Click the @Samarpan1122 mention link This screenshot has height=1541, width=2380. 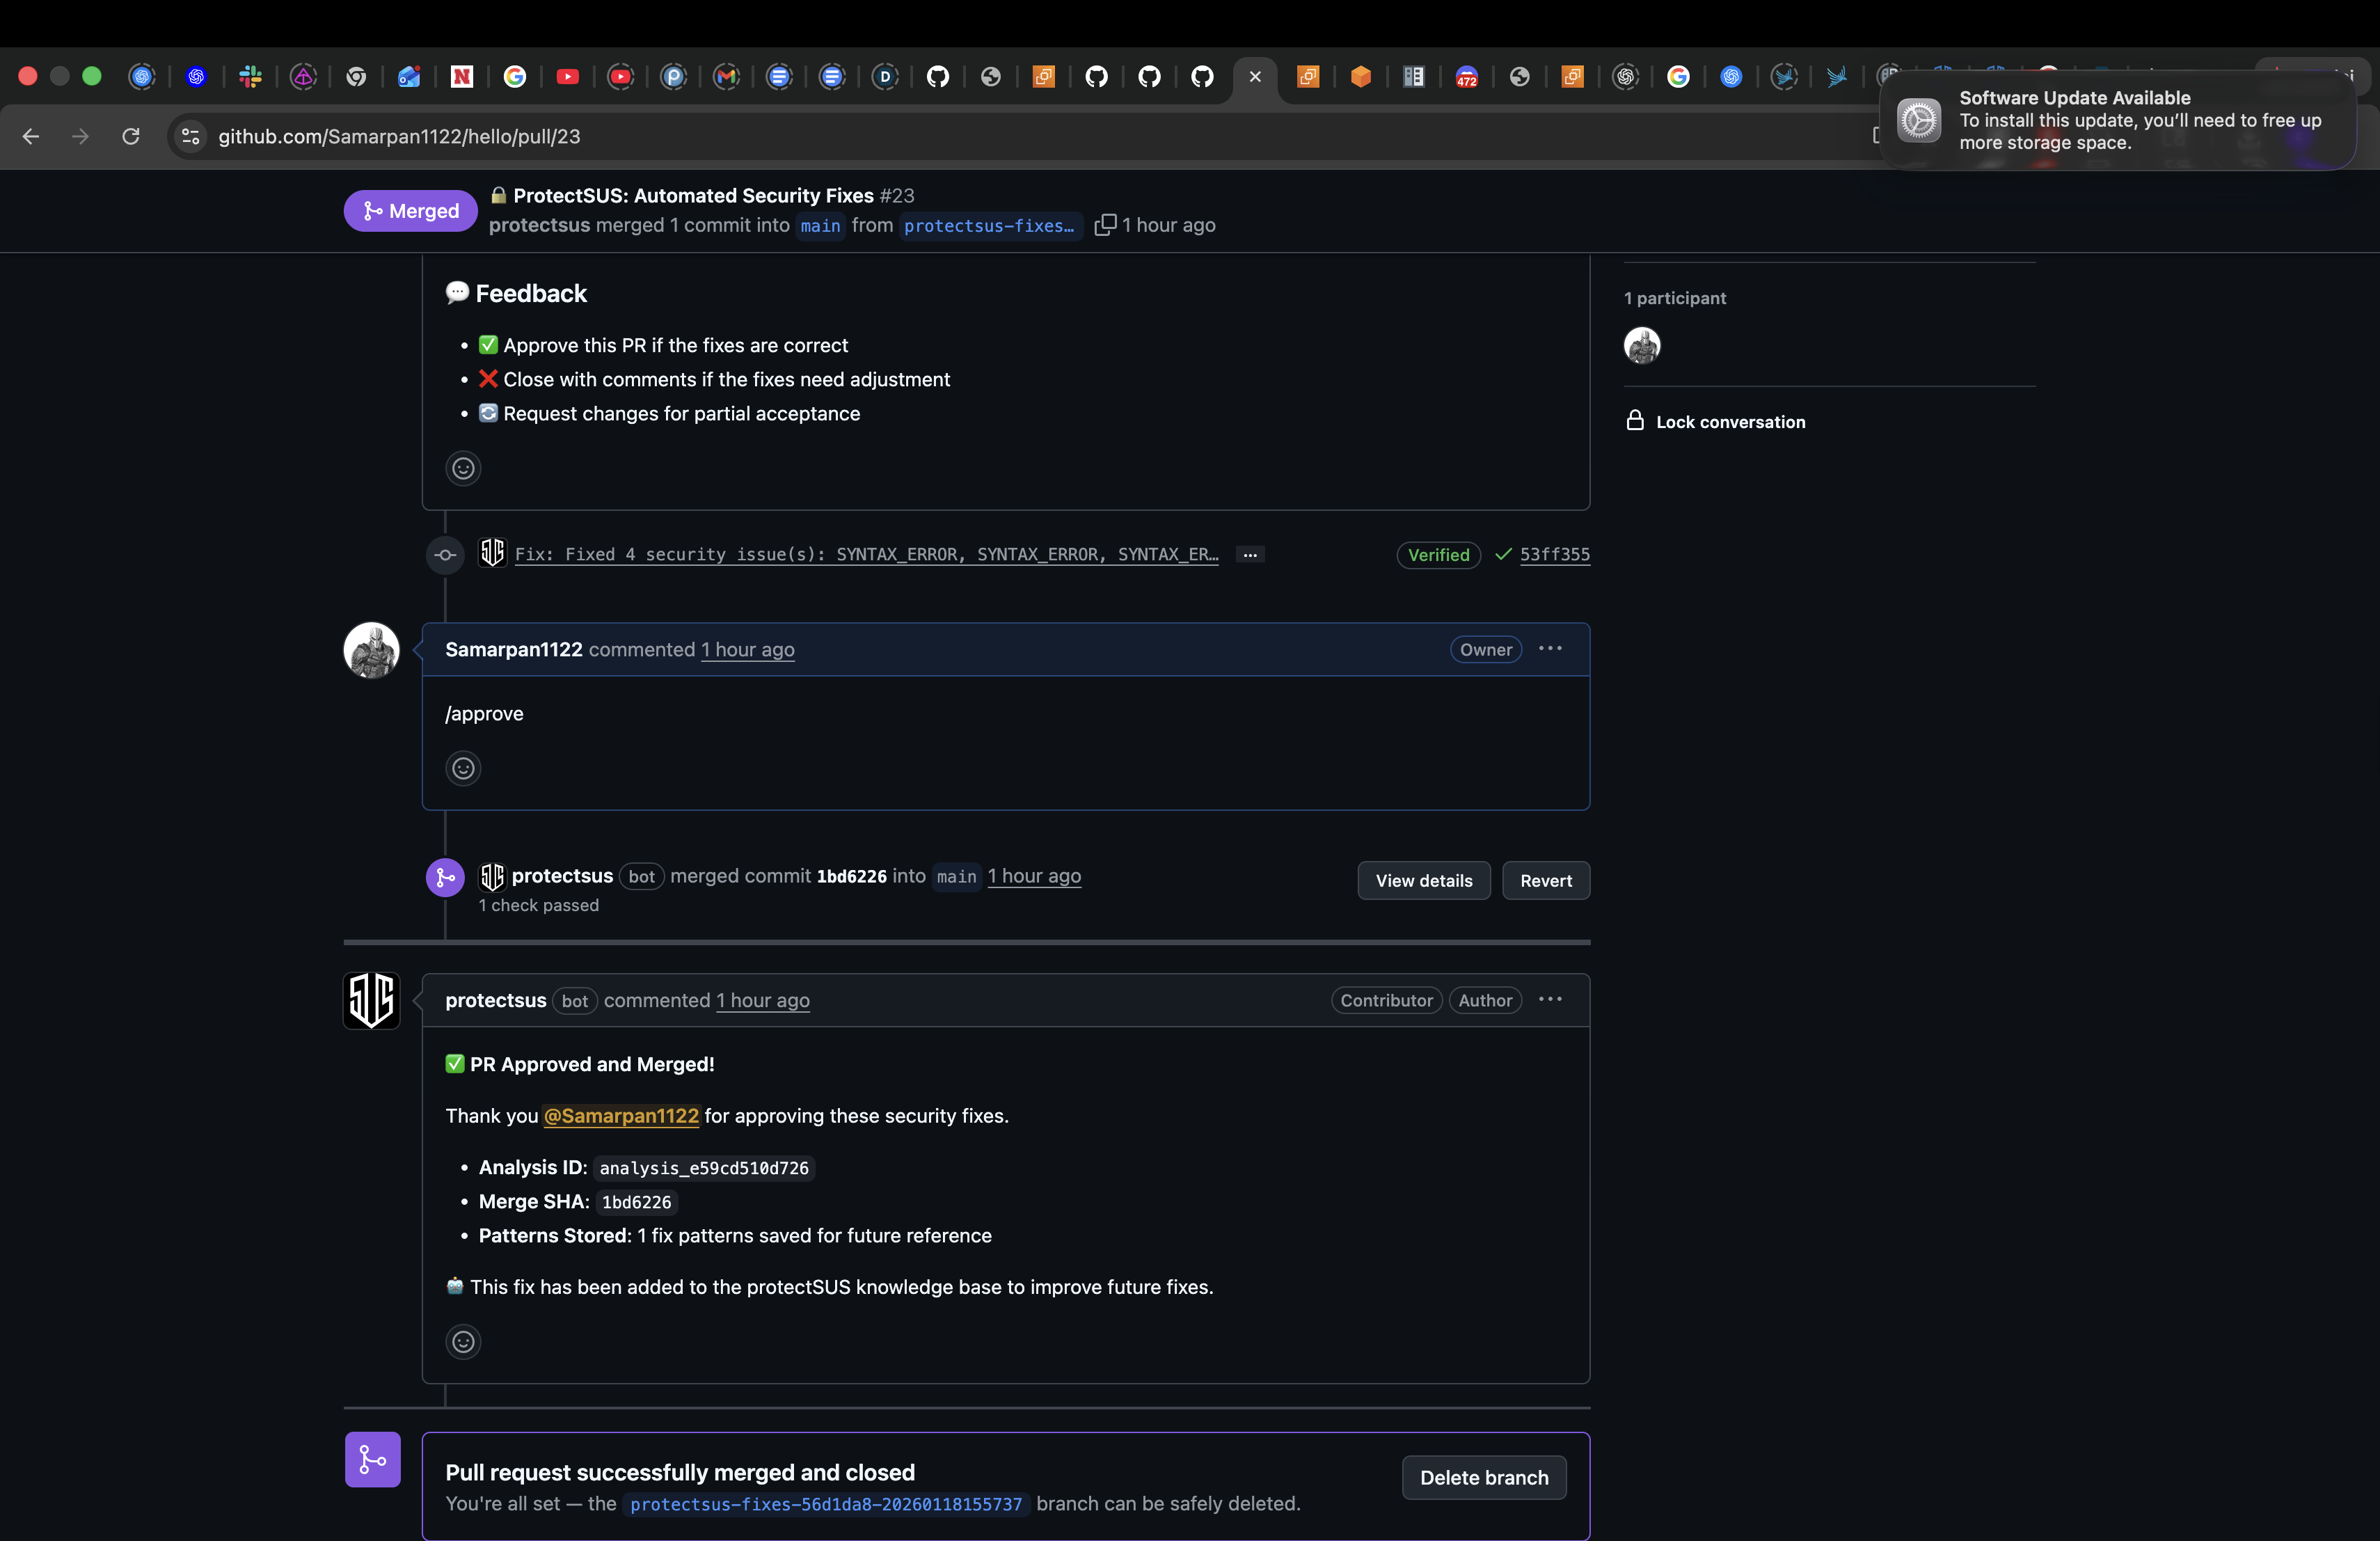point(620,1116)
